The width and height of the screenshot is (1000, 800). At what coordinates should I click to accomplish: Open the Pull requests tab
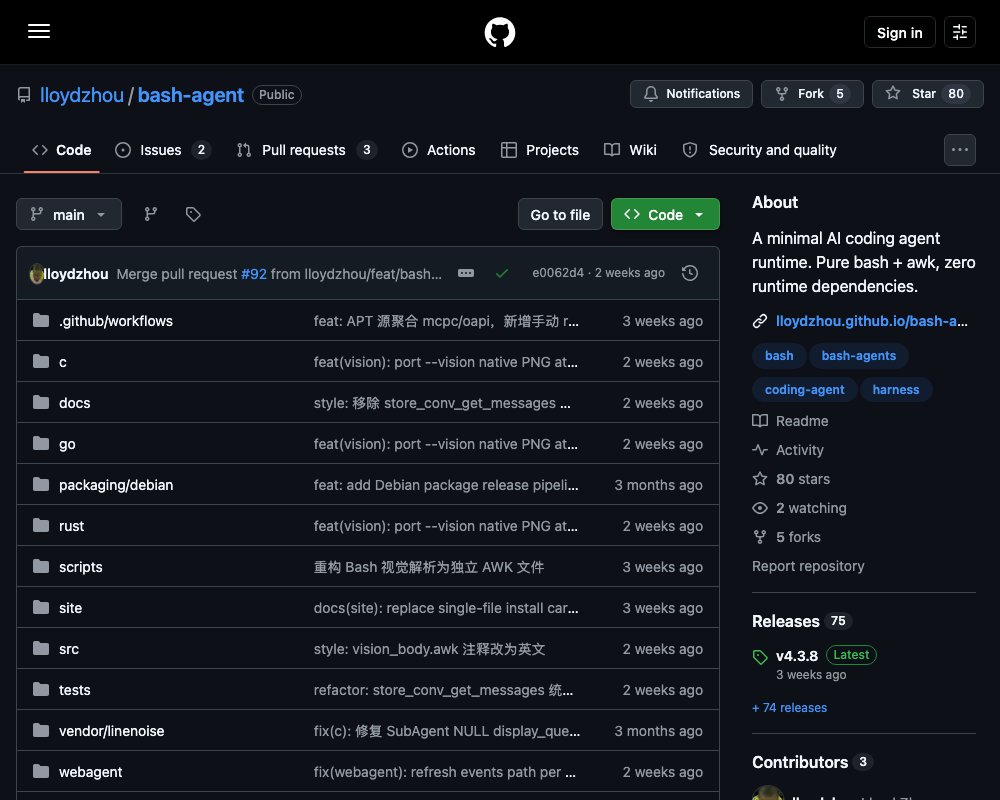(x=306, y=150)
